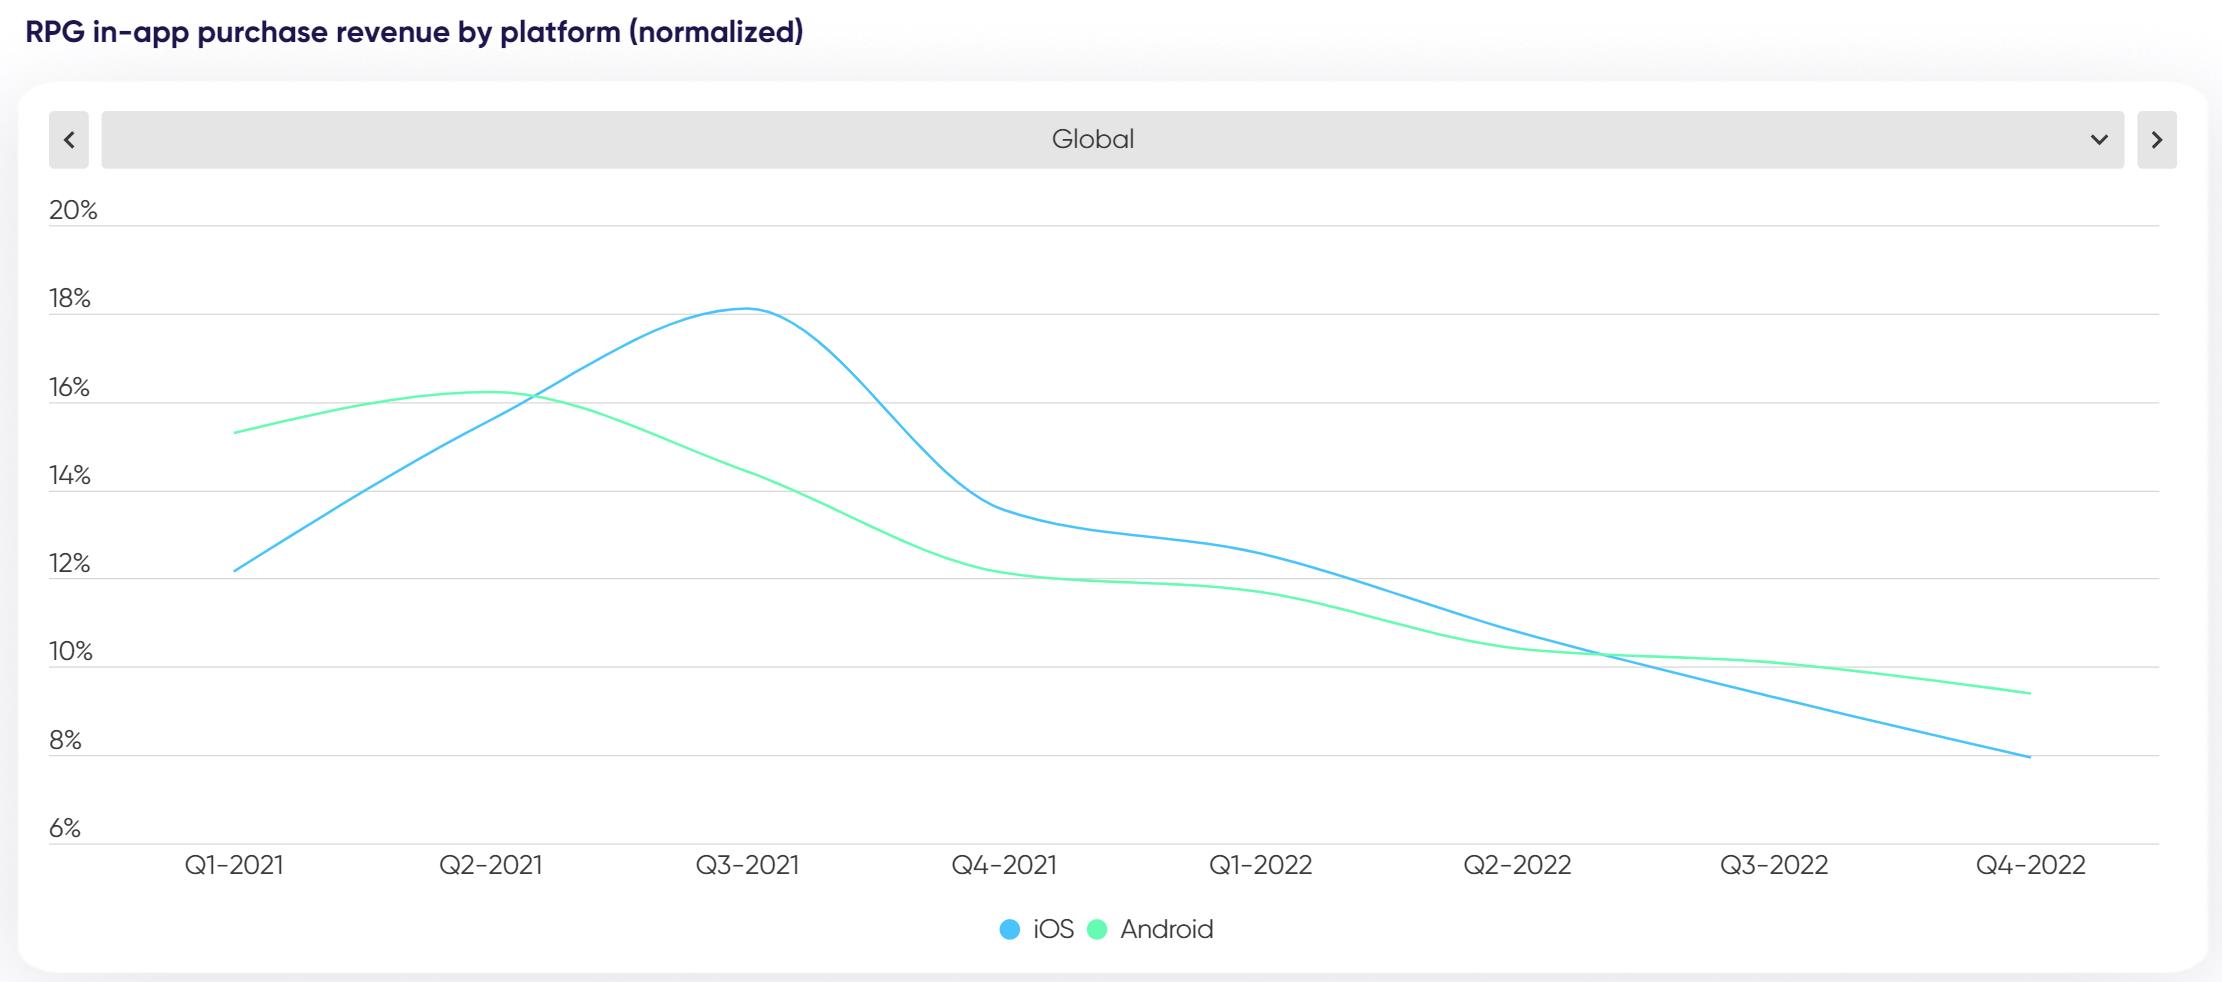The width and height of the screenshot is (2222, 982).
Task: Click the Android line end at Q4-2022
Action: click(2030, 693)
